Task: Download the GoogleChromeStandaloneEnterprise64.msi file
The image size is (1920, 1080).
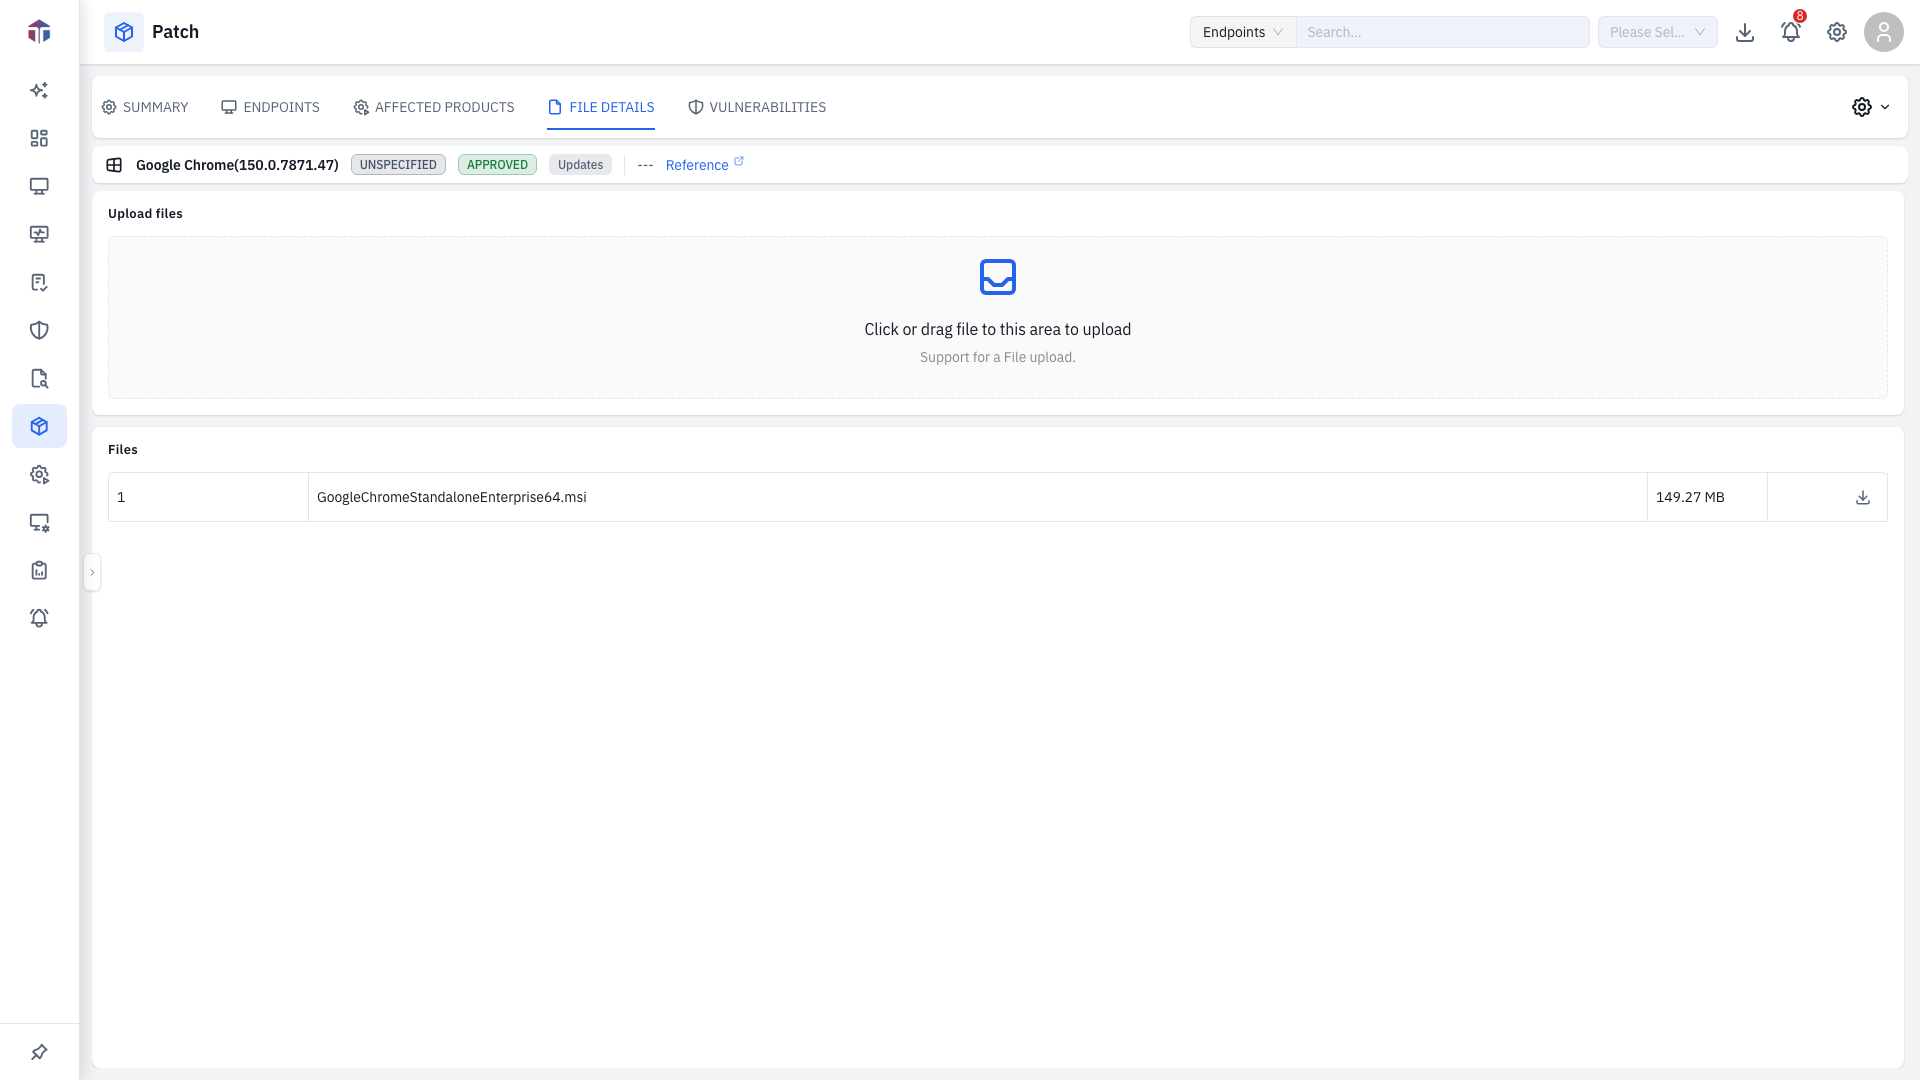Action: pyautogui.click(x=1862, y=497)
